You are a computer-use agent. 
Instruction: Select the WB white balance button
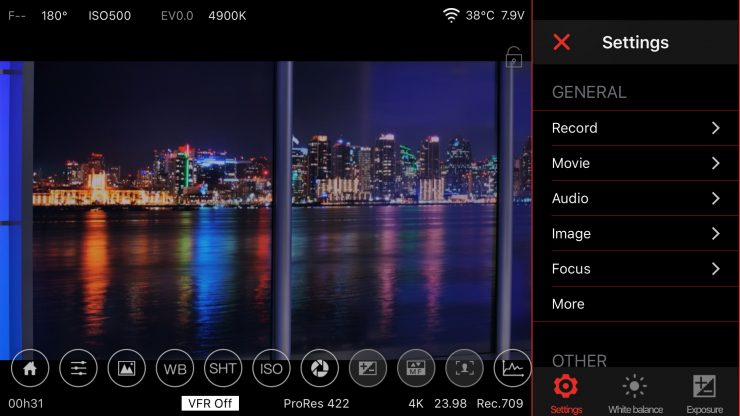click(x=175, y=369)
